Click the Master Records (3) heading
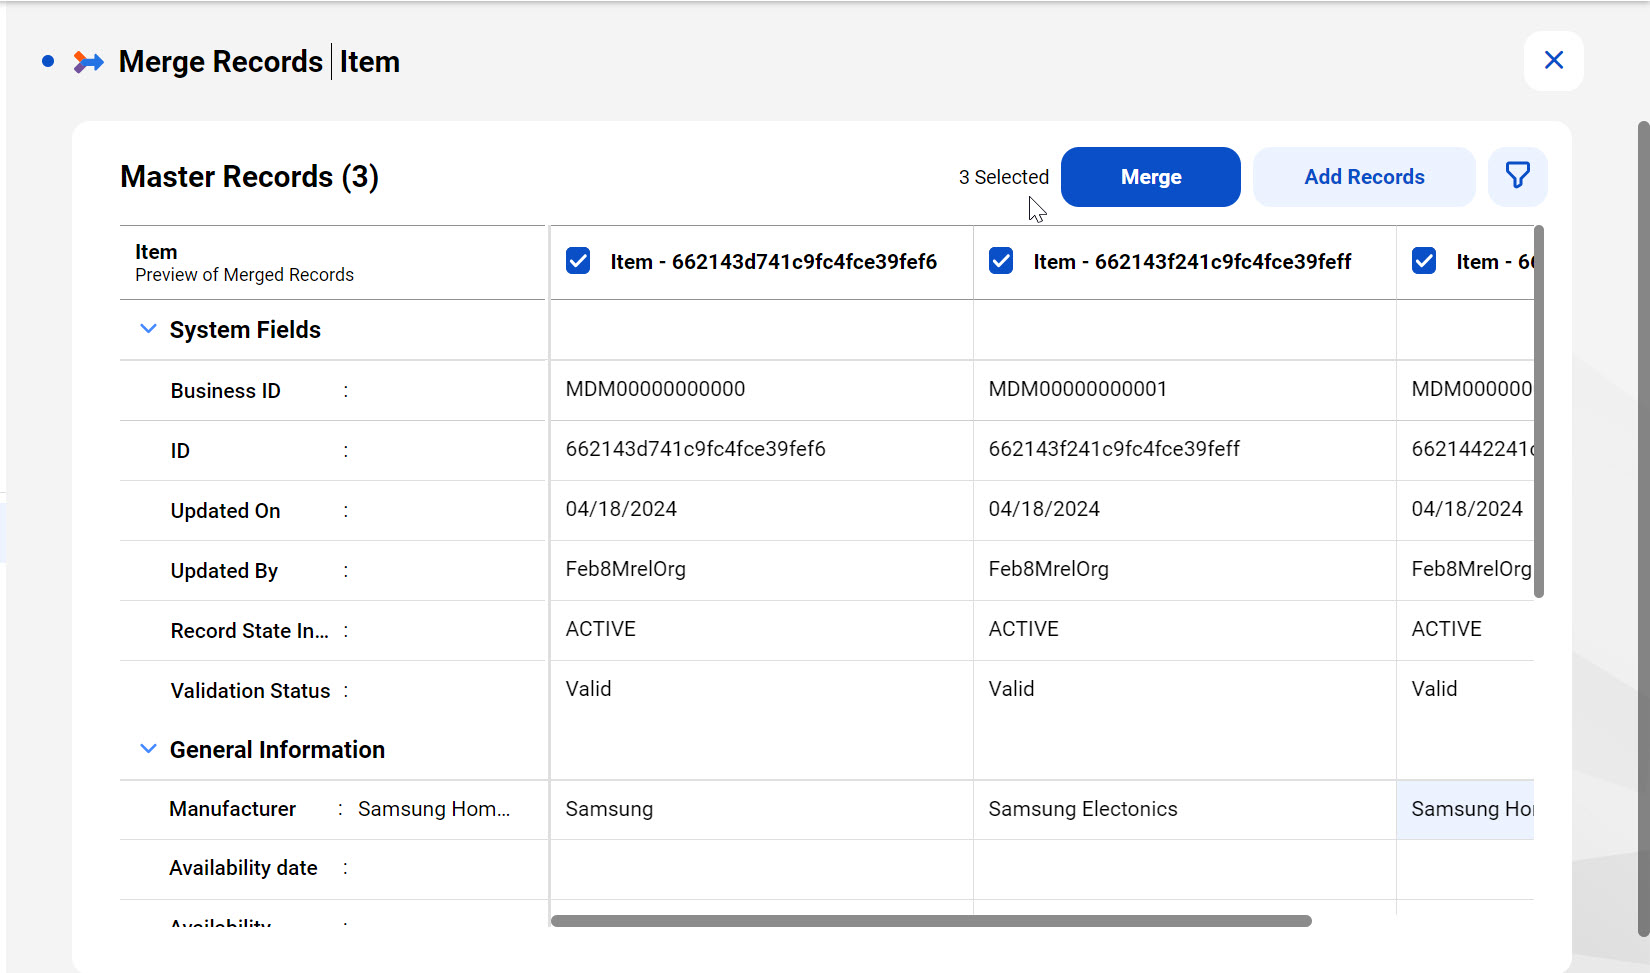The height and width of the screenshot is (973, 1650). pos(249,177)
